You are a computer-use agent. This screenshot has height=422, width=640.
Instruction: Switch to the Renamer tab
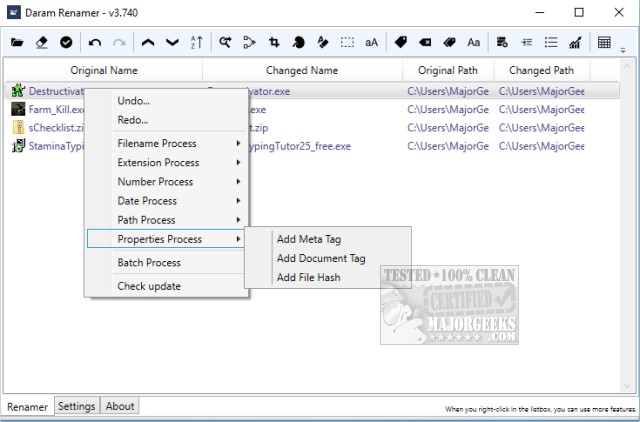[x=27, y=407]
